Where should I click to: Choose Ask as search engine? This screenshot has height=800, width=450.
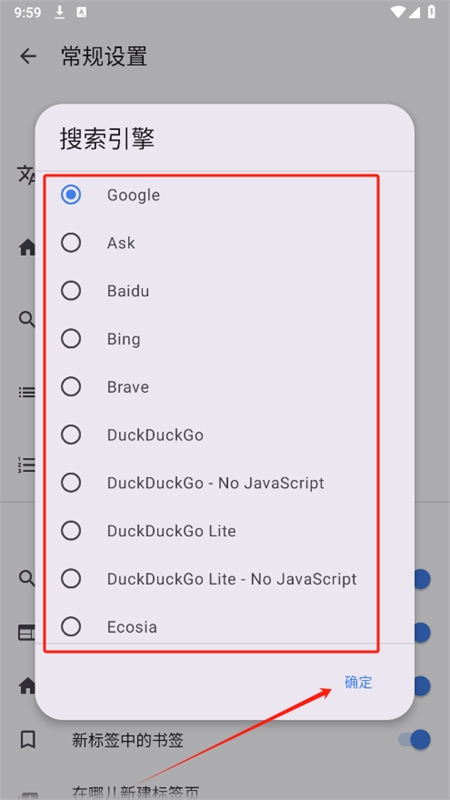tap(71, 243)
